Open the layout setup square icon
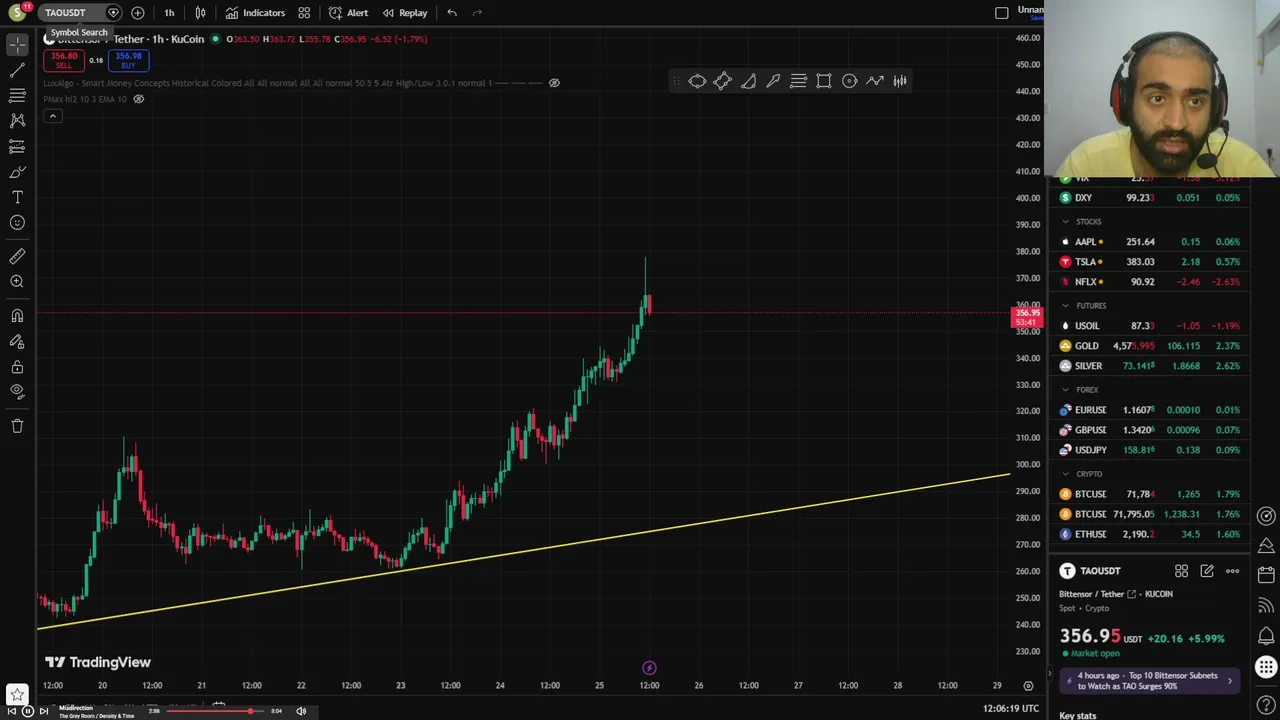 pos(1002,13)
